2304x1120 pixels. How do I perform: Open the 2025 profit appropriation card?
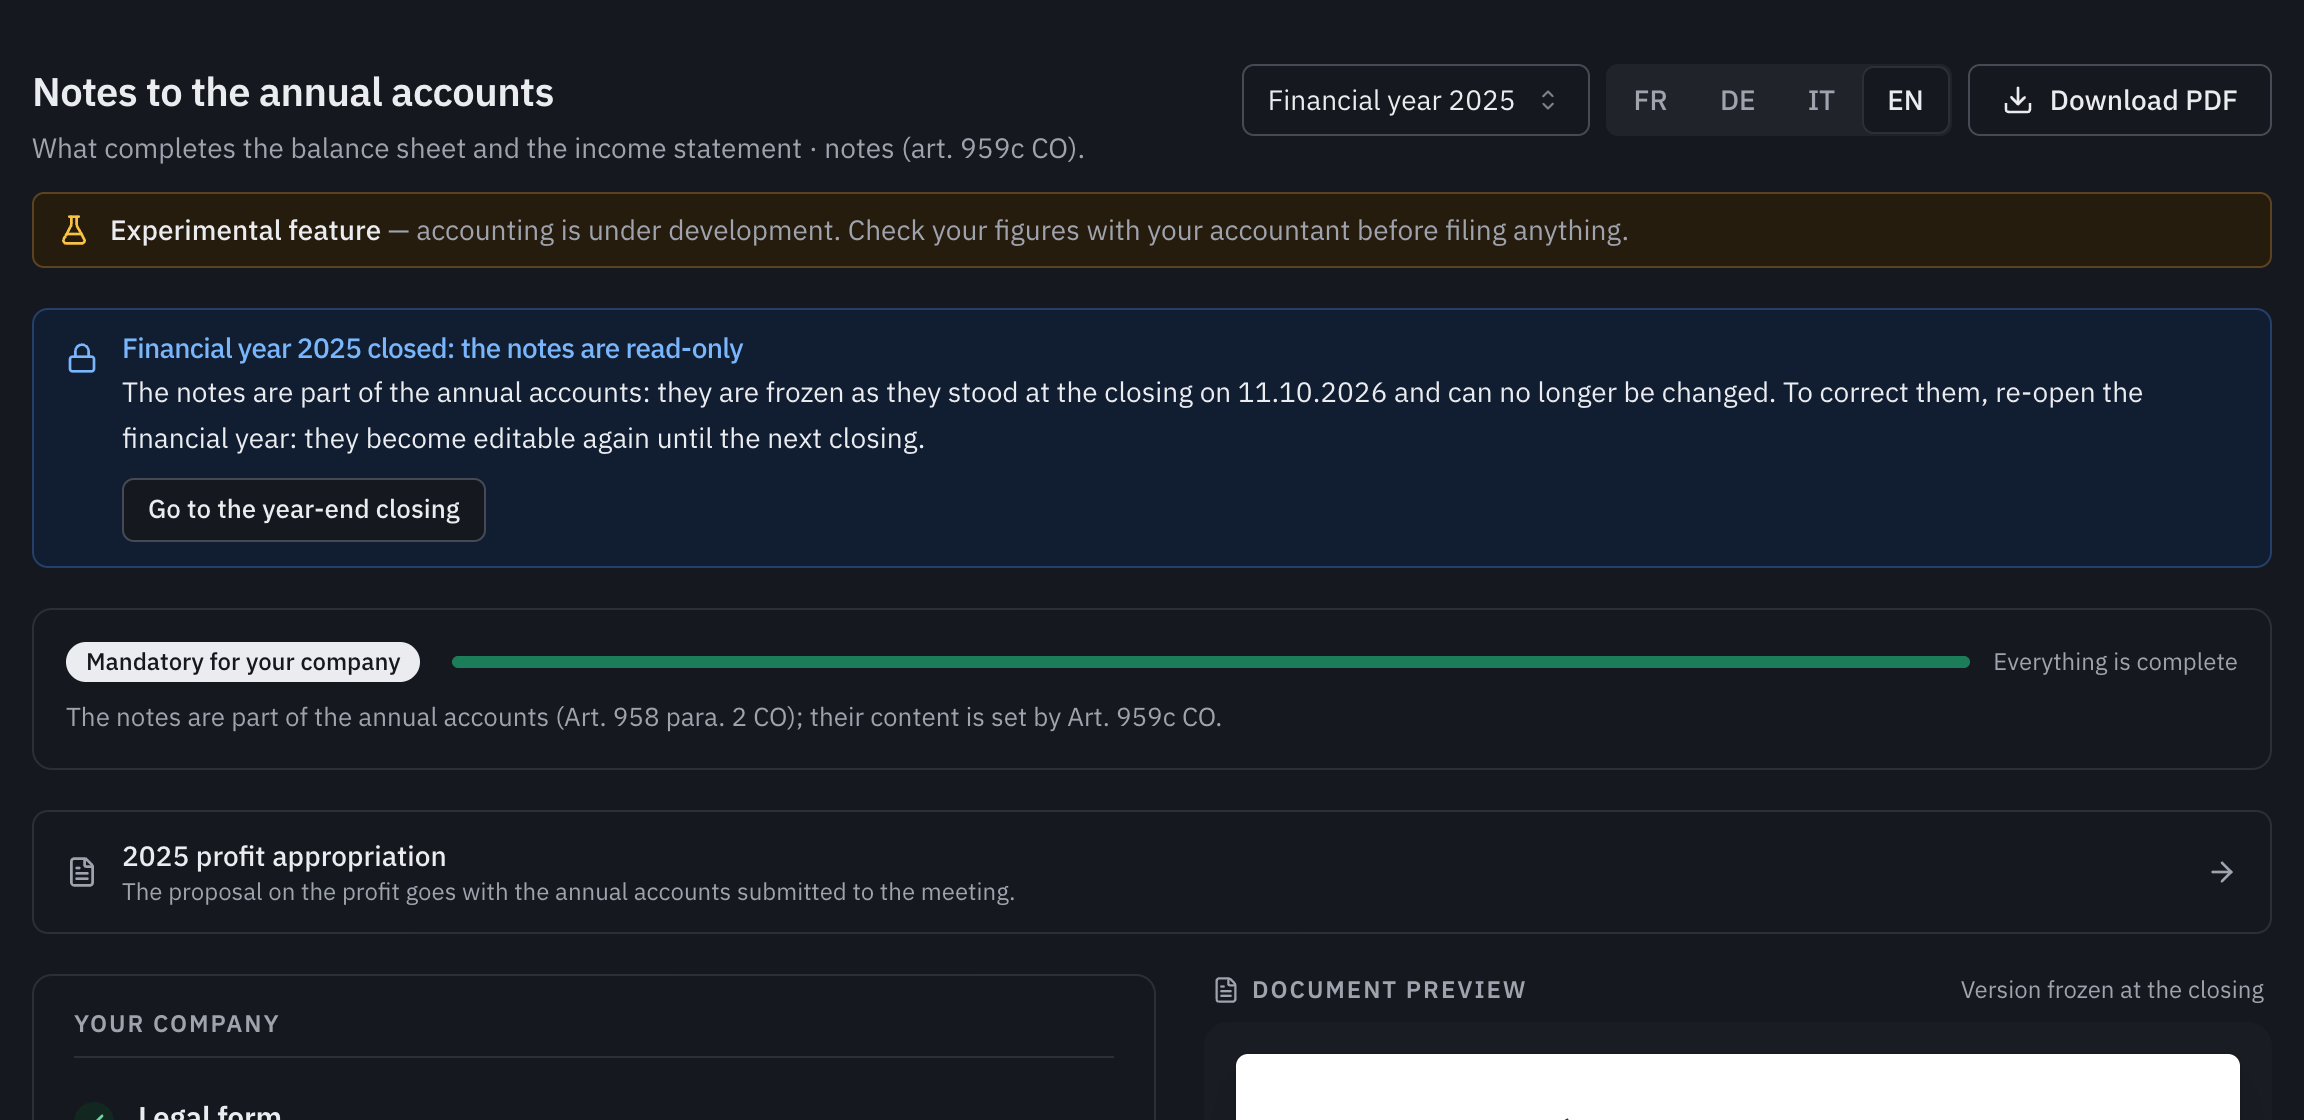point(1151,872)
